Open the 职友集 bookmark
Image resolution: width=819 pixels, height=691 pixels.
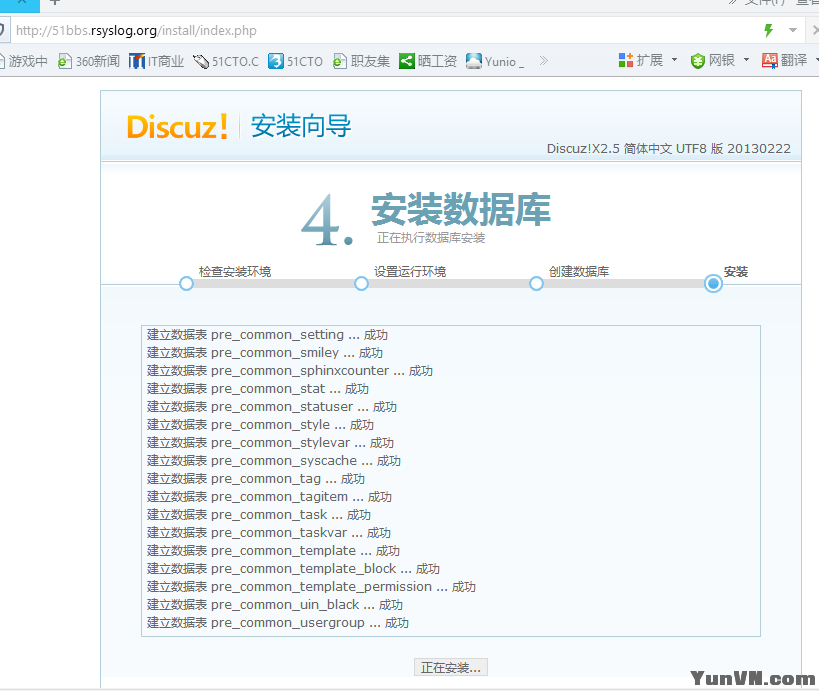[361, 61]
